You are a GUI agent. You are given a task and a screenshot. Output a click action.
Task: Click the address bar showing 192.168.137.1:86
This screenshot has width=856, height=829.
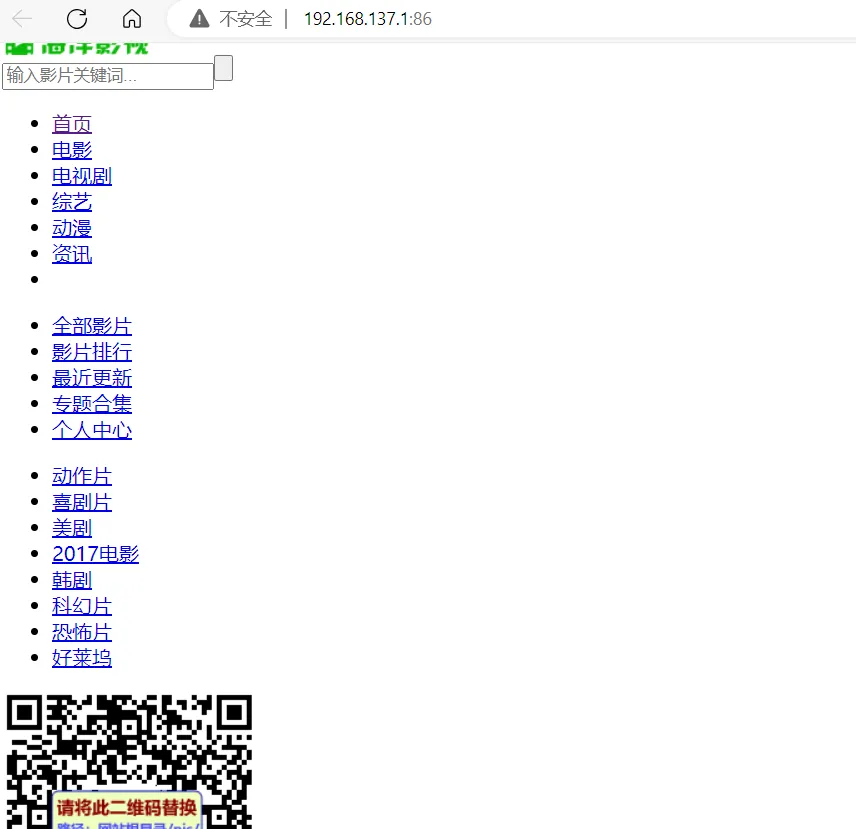367,19
